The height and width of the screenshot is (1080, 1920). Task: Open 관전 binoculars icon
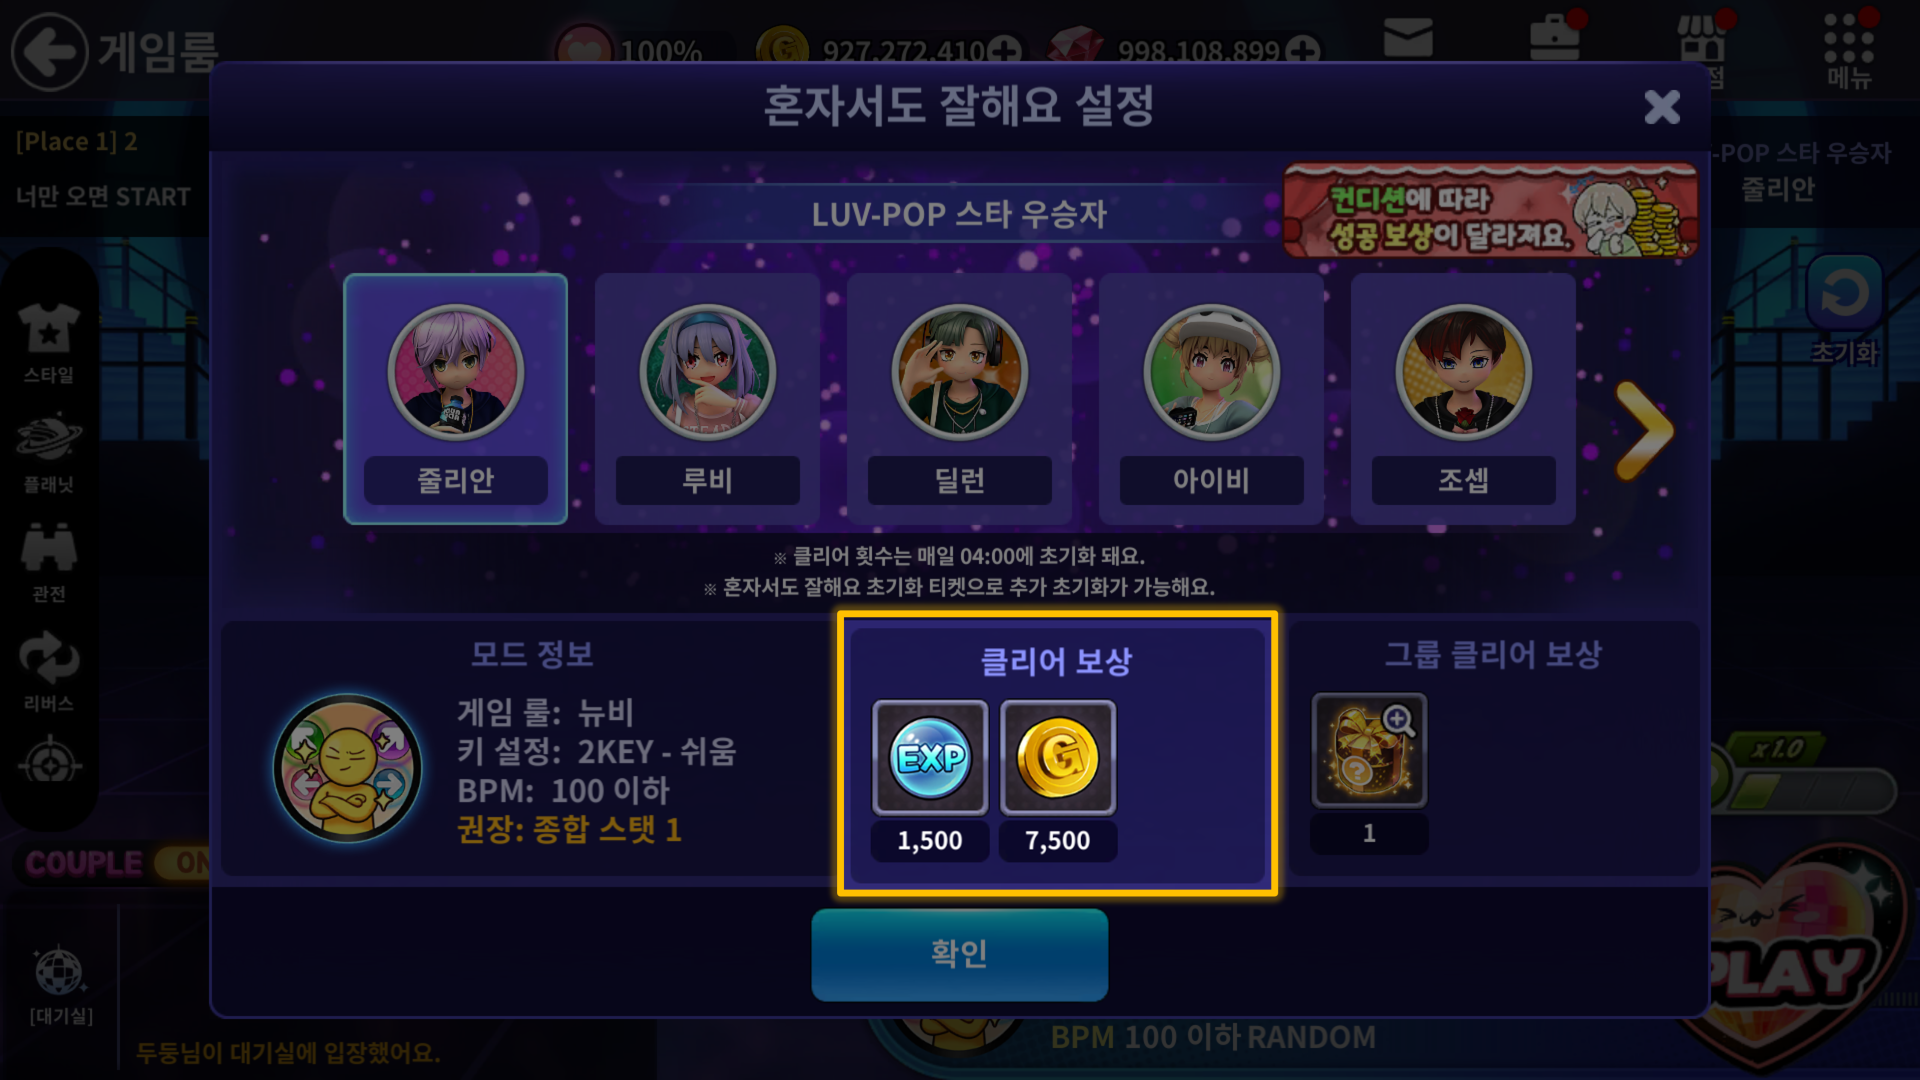pyautogui.click(x=48, y=562)
